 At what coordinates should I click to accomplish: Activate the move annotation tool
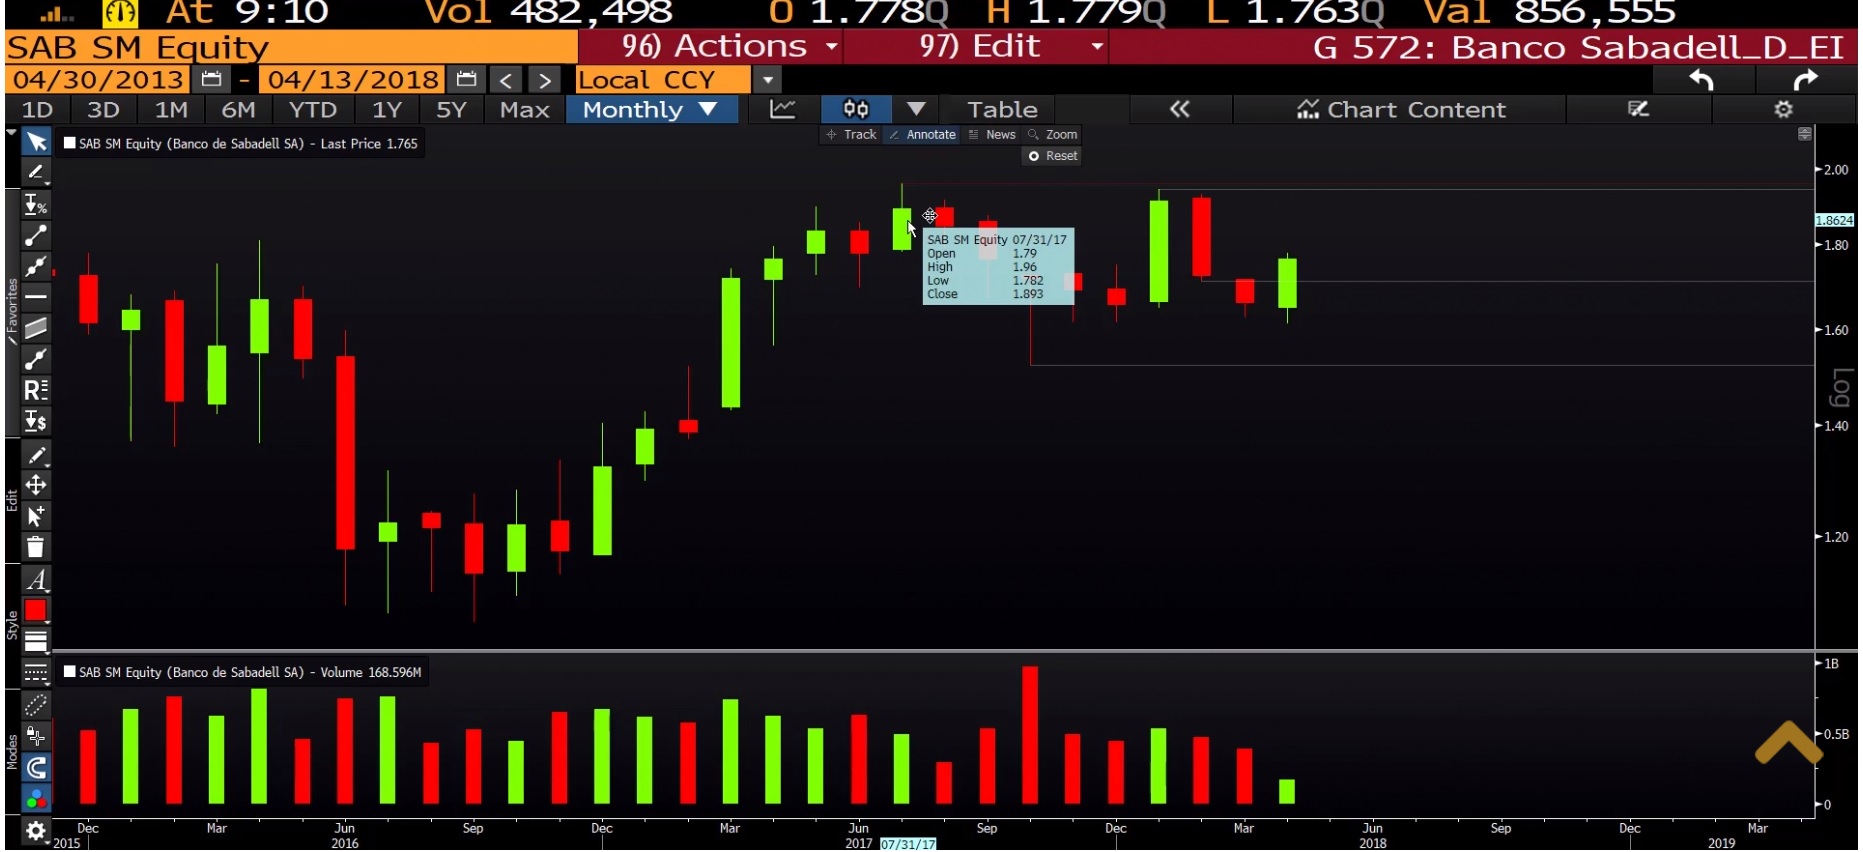coord(36,485)
